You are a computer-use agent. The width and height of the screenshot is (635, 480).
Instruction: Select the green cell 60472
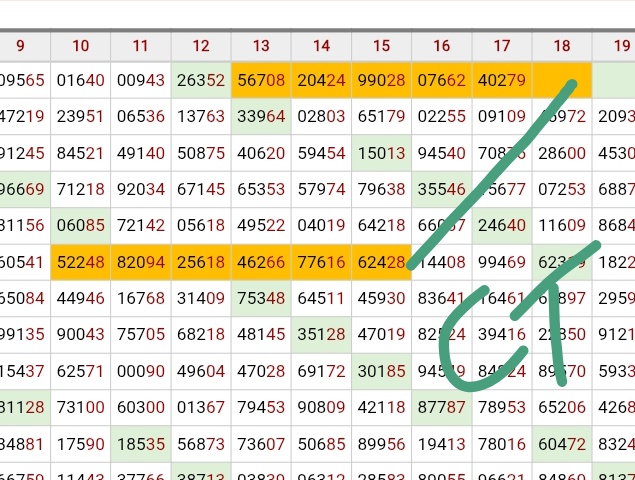(562, 443)
